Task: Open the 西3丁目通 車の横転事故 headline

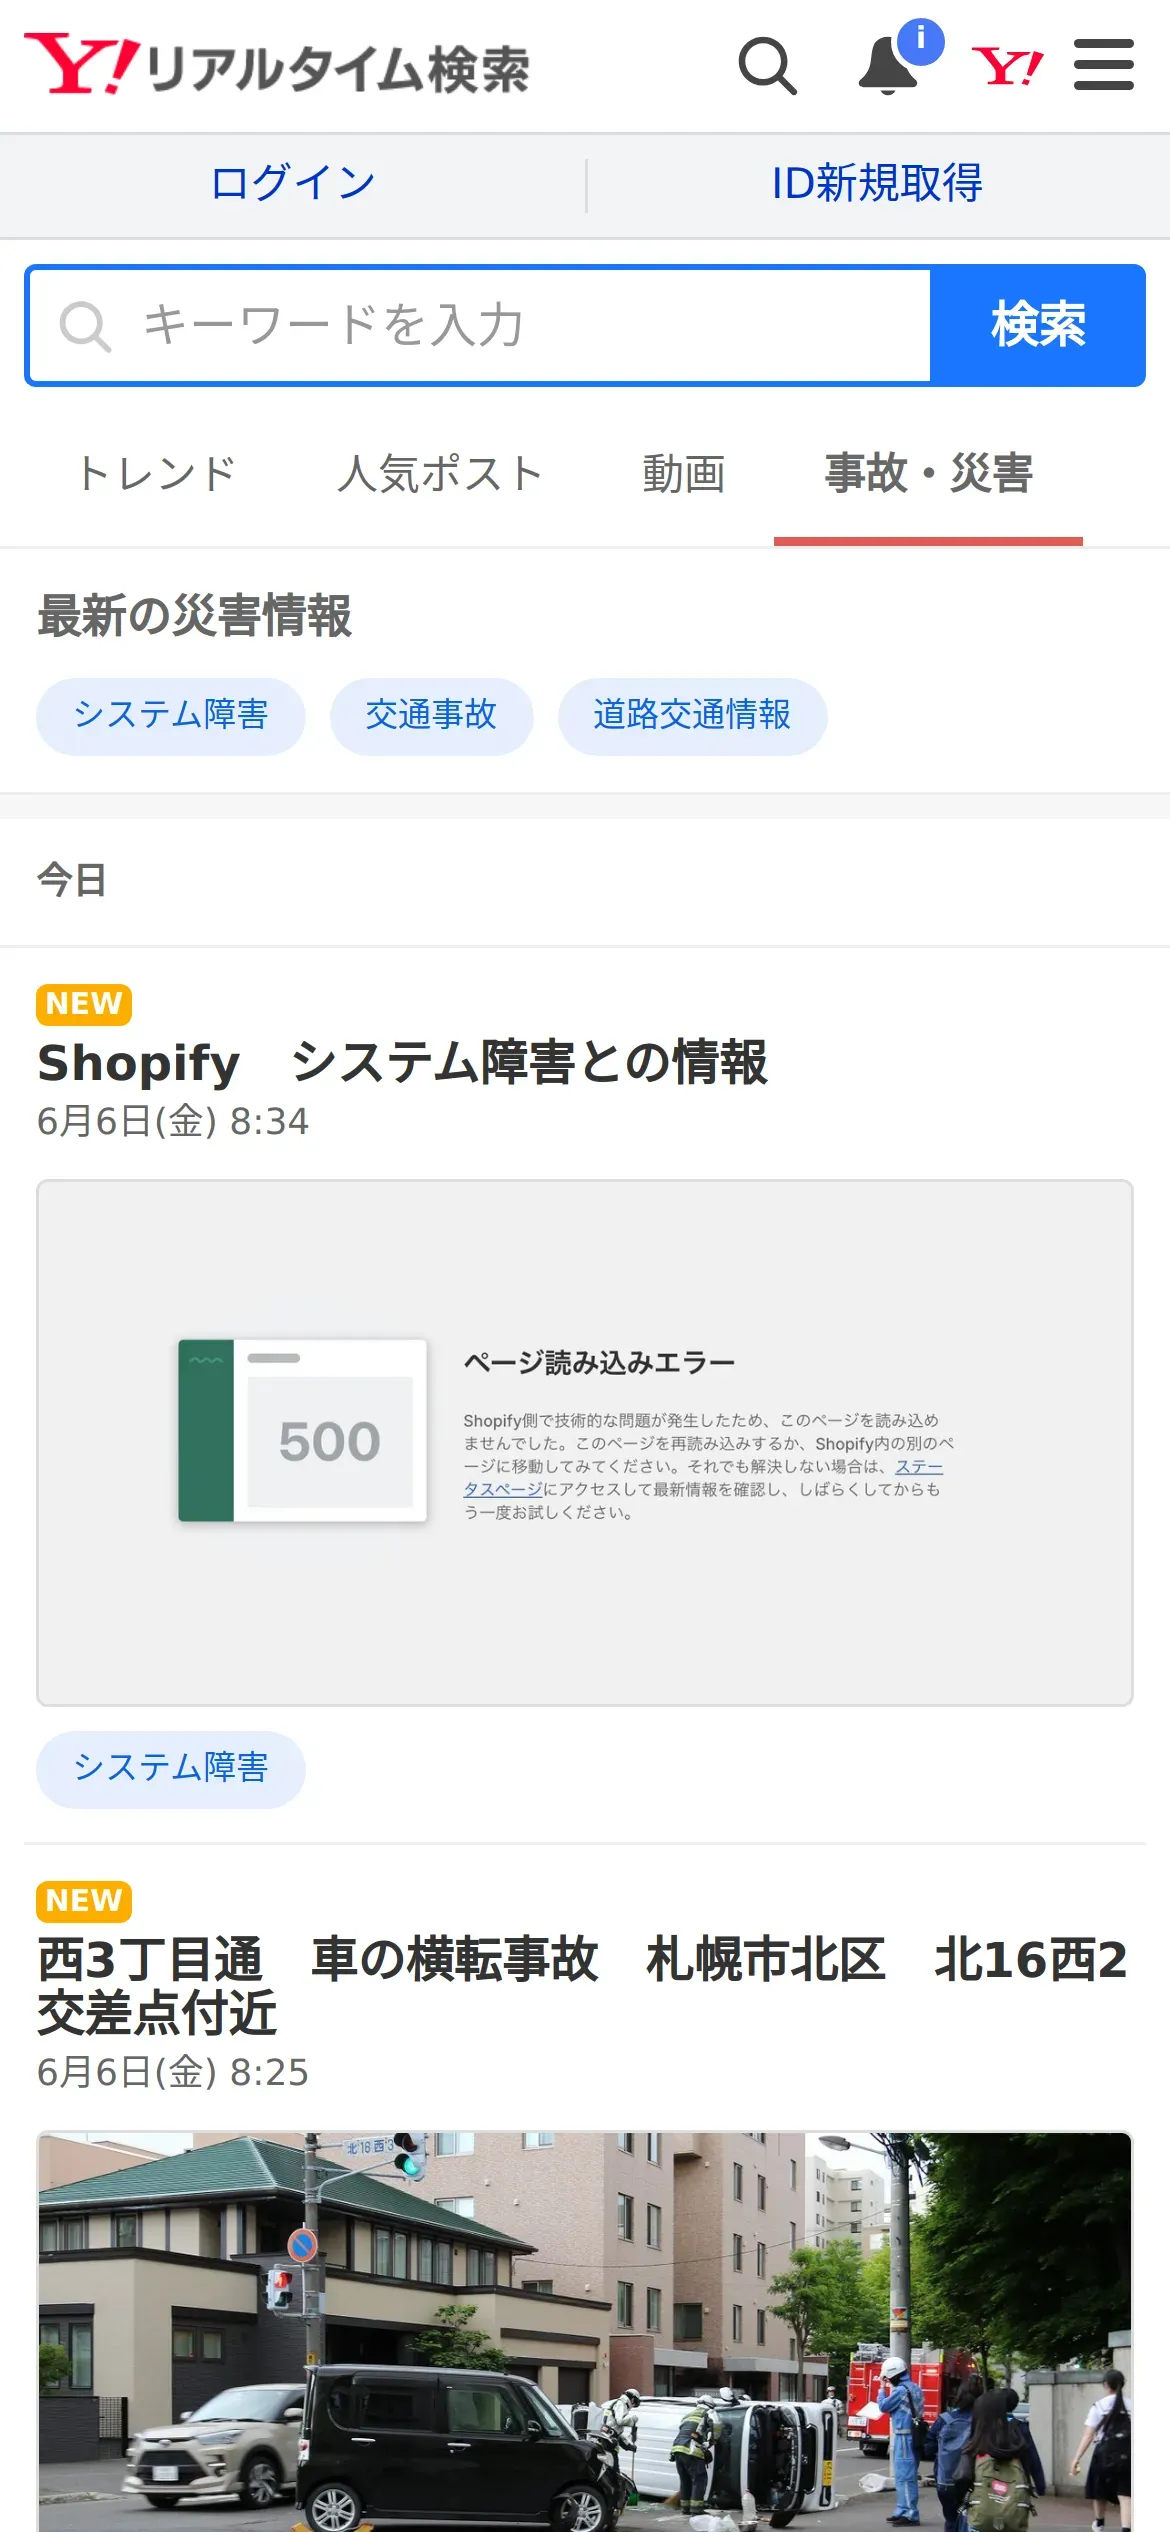Action: coord(582,1985)
